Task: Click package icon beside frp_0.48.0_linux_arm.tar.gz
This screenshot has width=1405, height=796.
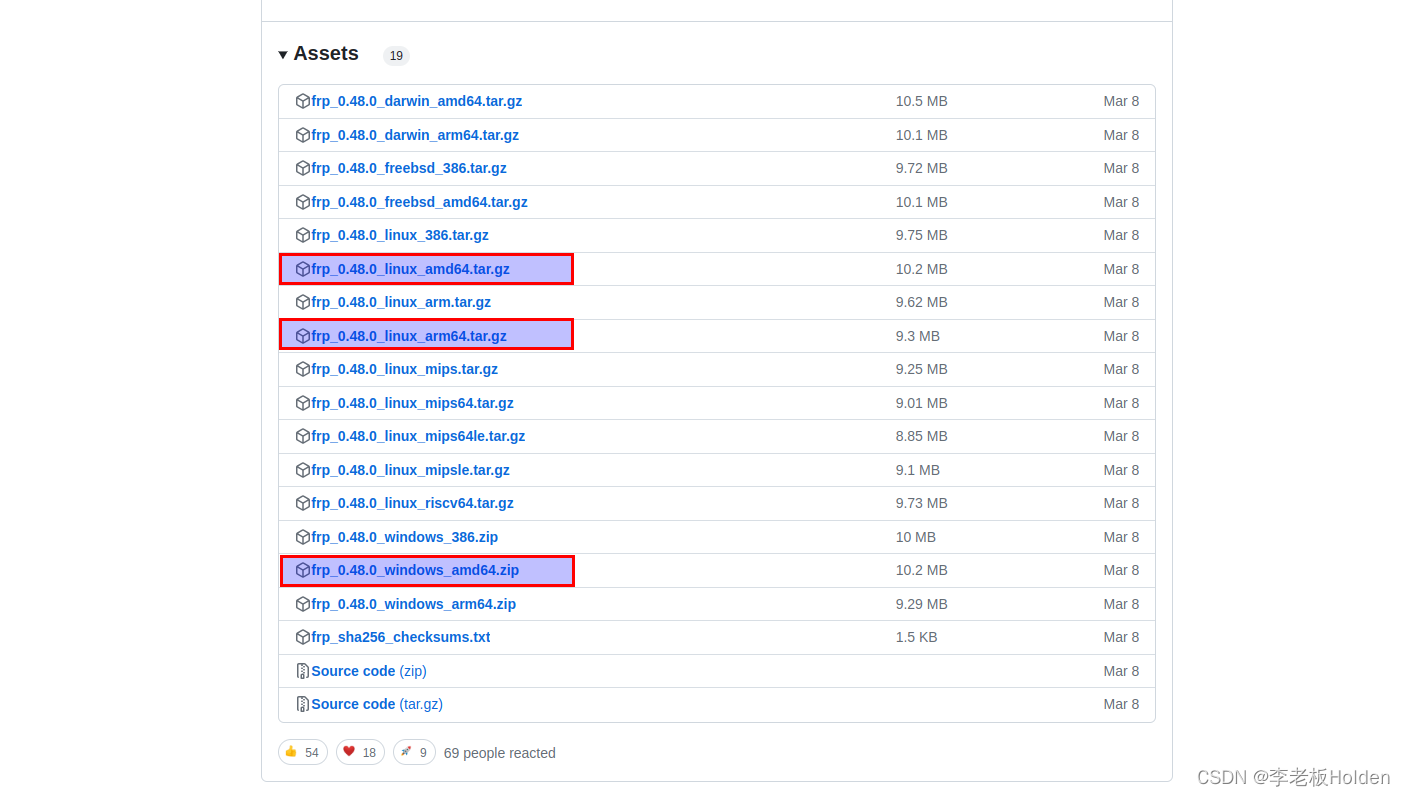Action: coord(303,302)
